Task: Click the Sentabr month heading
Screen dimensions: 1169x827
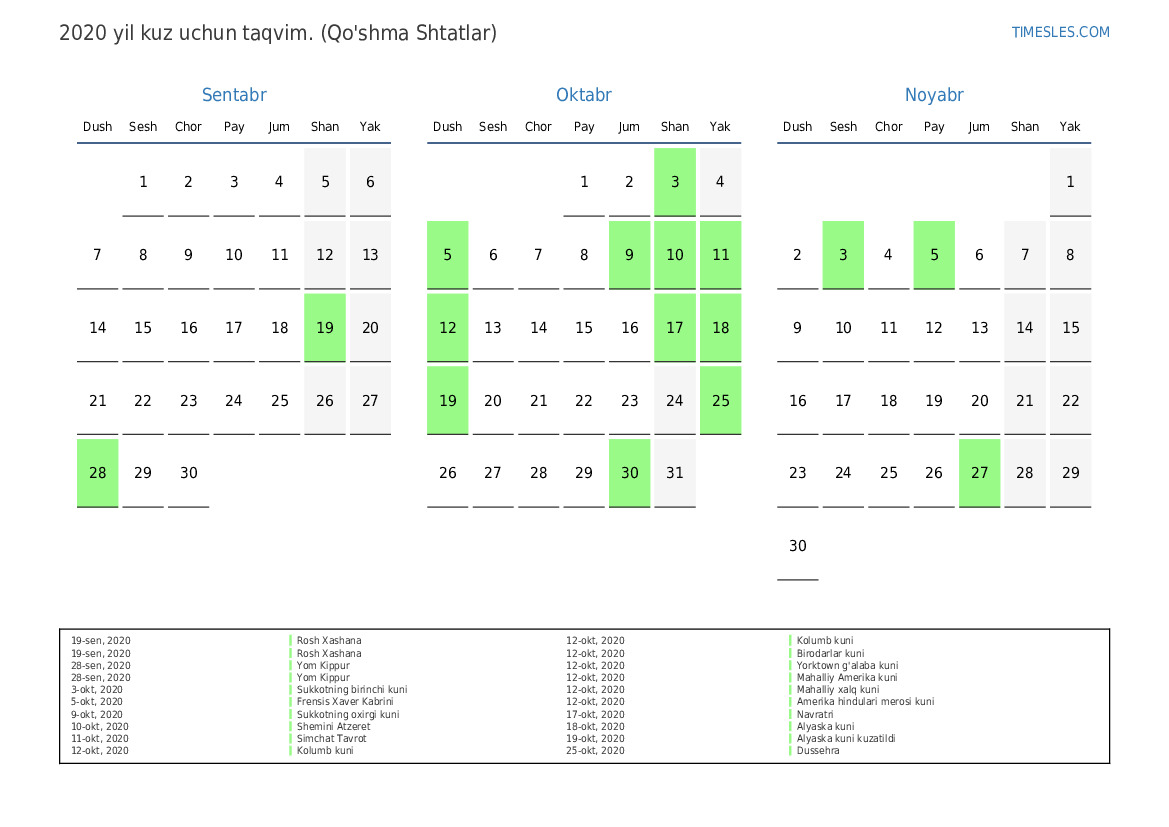Action: 234,95
